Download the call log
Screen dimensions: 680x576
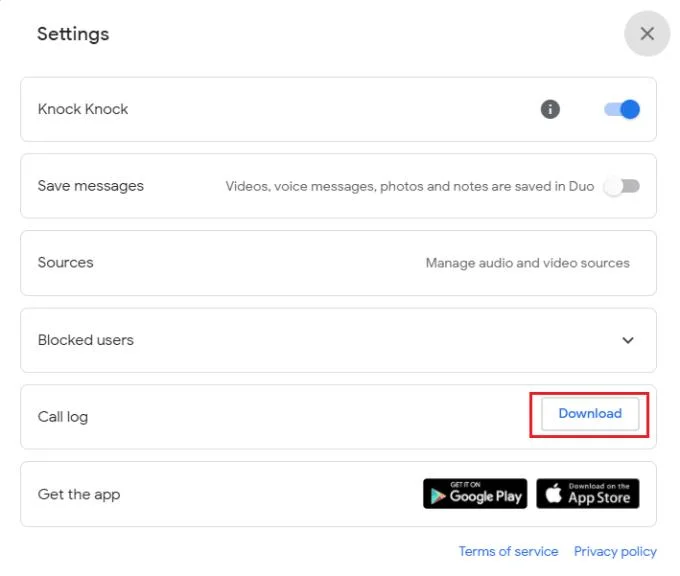590,414
